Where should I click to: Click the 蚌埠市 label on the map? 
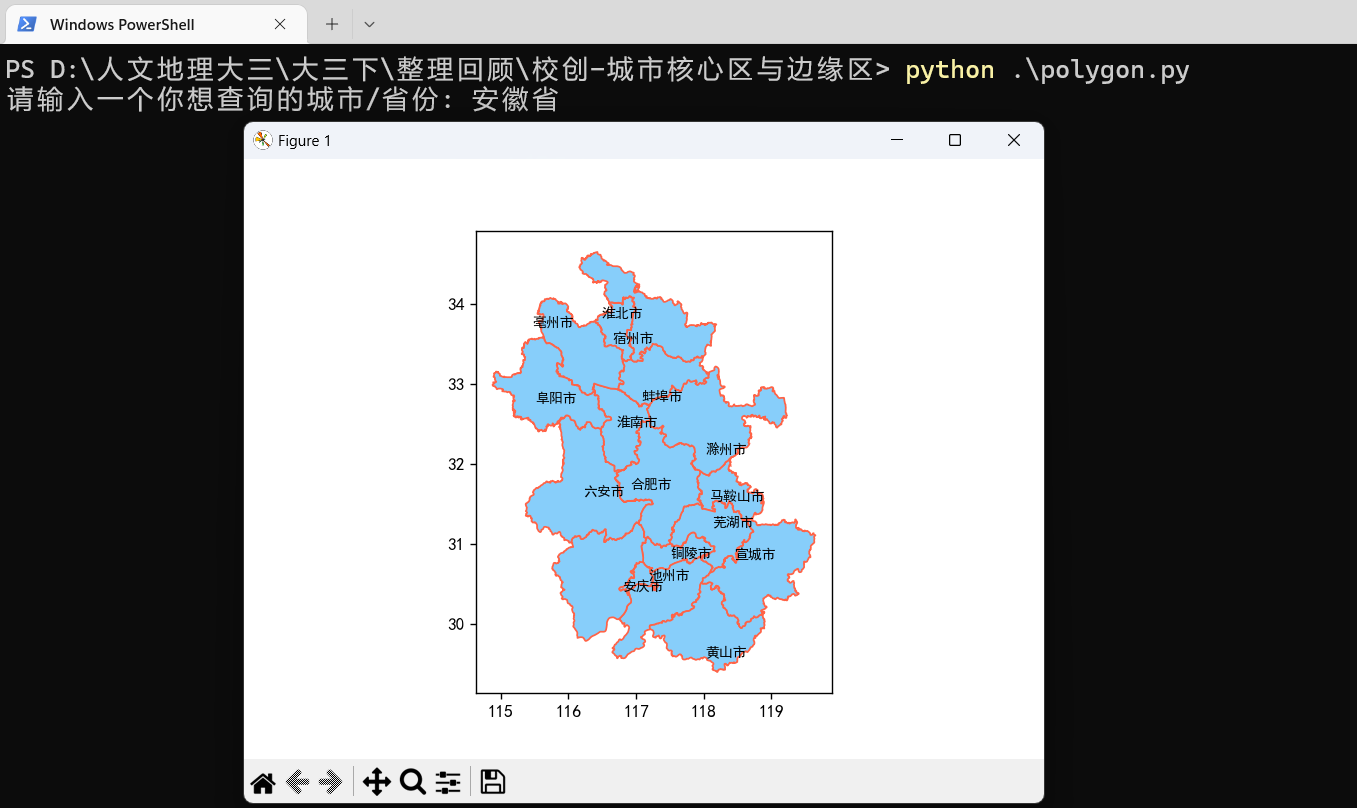click(x=662, y=396)
